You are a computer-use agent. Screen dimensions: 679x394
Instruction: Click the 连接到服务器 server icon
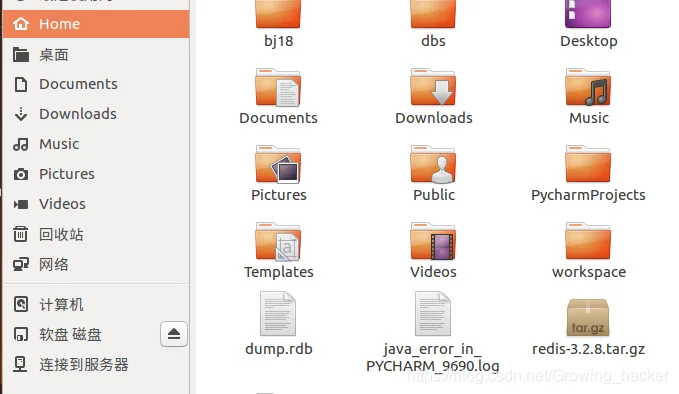[20, 364]
